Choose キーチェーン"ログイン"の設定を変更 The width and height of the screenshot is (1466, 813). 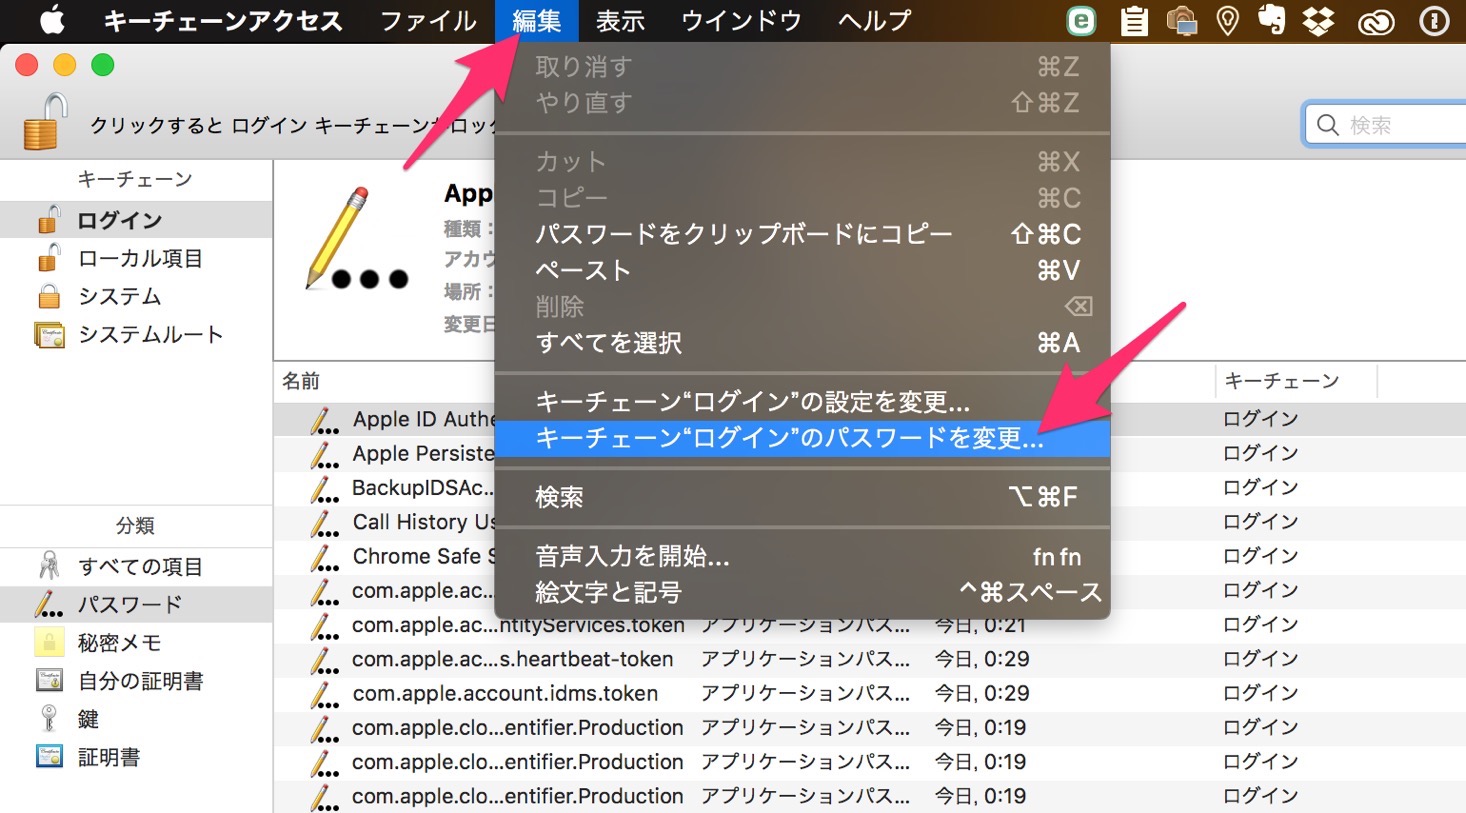pyautogui.click(x=802, y=402)
